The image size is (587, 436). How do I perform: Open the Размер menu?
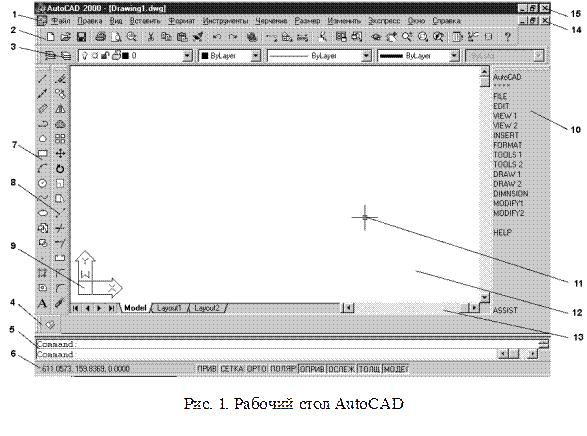[307, 21]
